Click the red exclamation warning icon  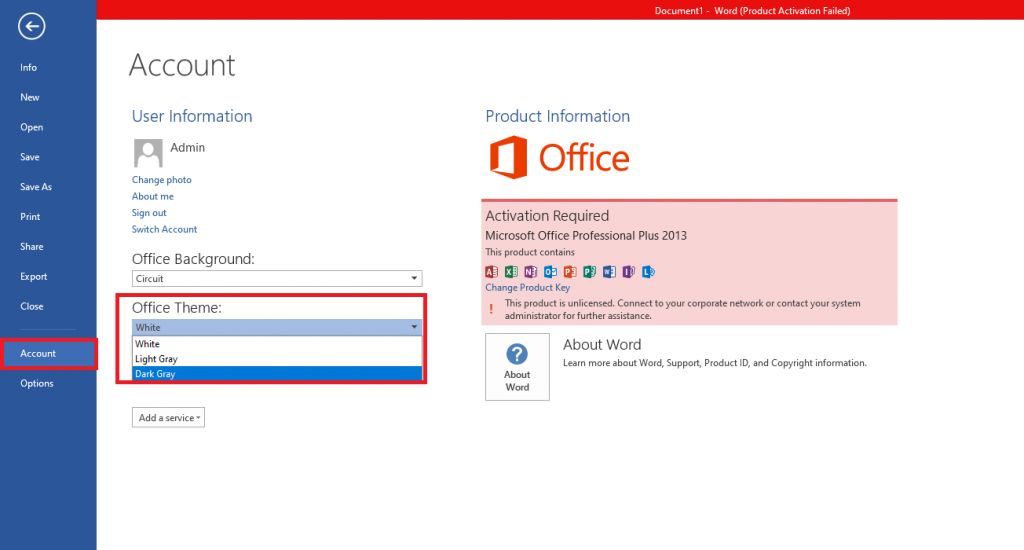click(x=491, y=309)
